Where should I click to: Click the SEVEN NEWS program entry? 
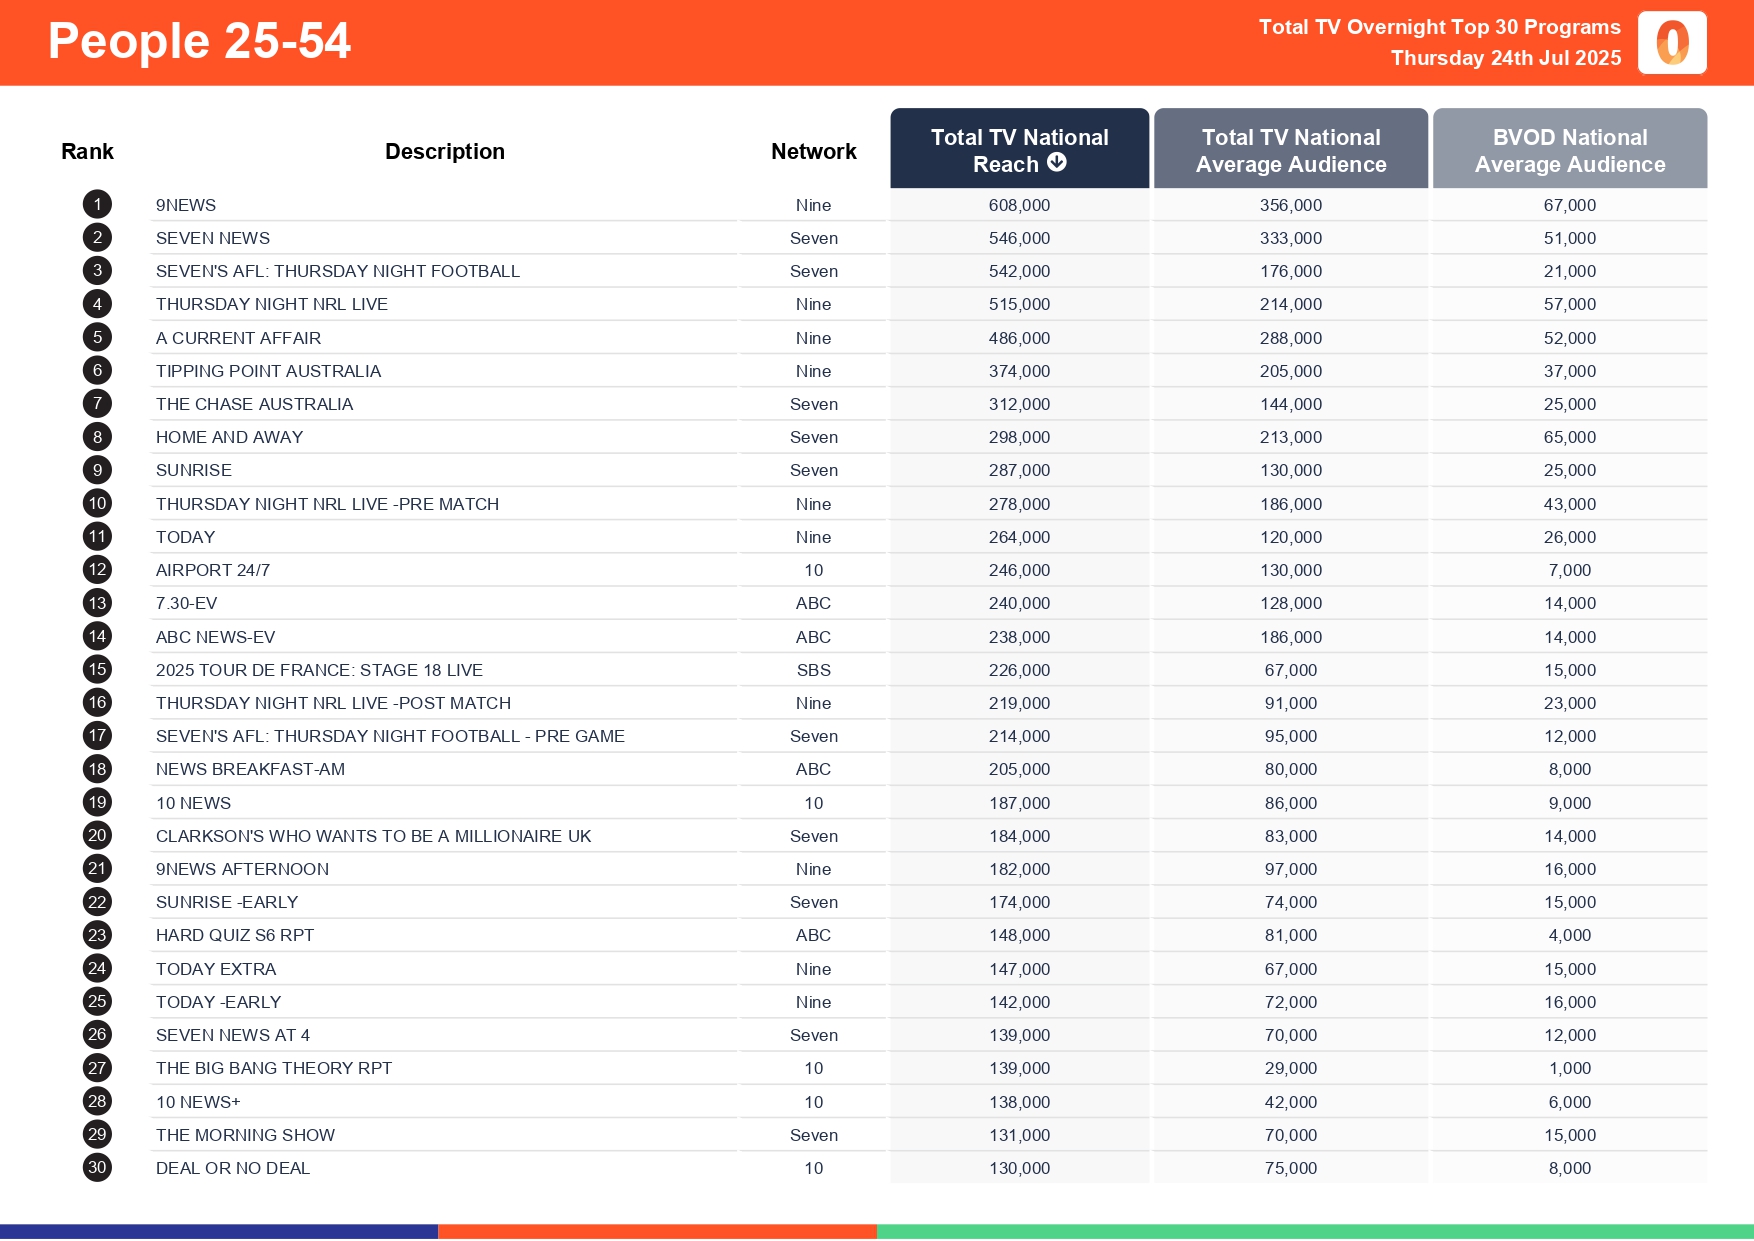[x=212, y=238]
